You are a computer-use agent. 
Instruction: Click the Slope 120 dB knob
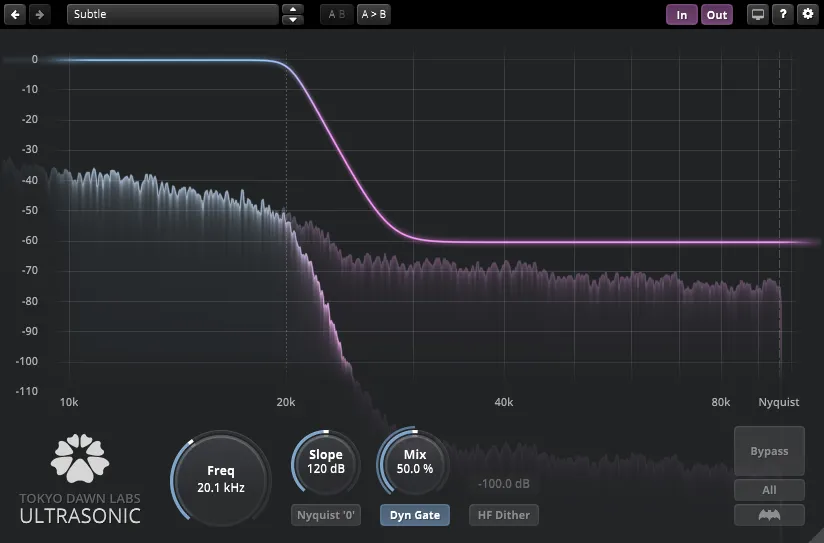click(326, 463)
